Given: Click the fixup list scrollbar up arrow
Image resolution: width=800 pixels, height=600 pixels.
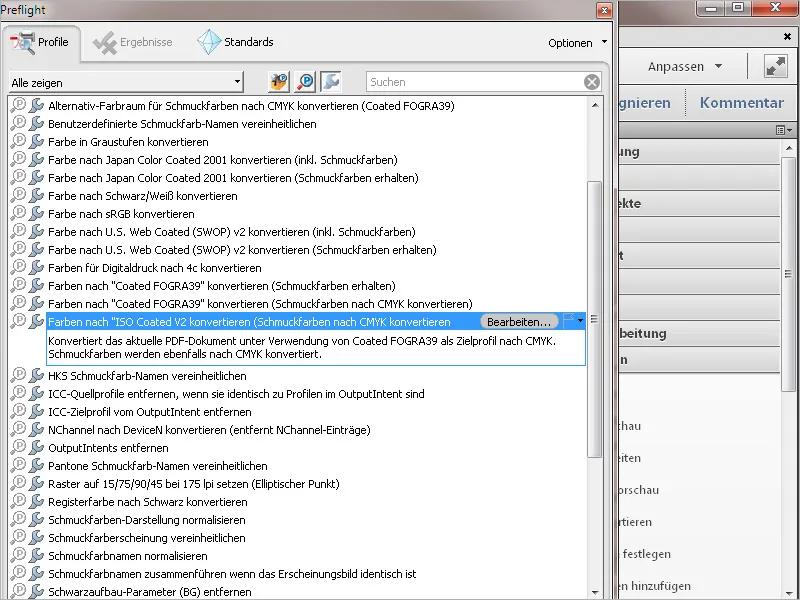Looking at the screenshot, I should (x=594, y=105).
